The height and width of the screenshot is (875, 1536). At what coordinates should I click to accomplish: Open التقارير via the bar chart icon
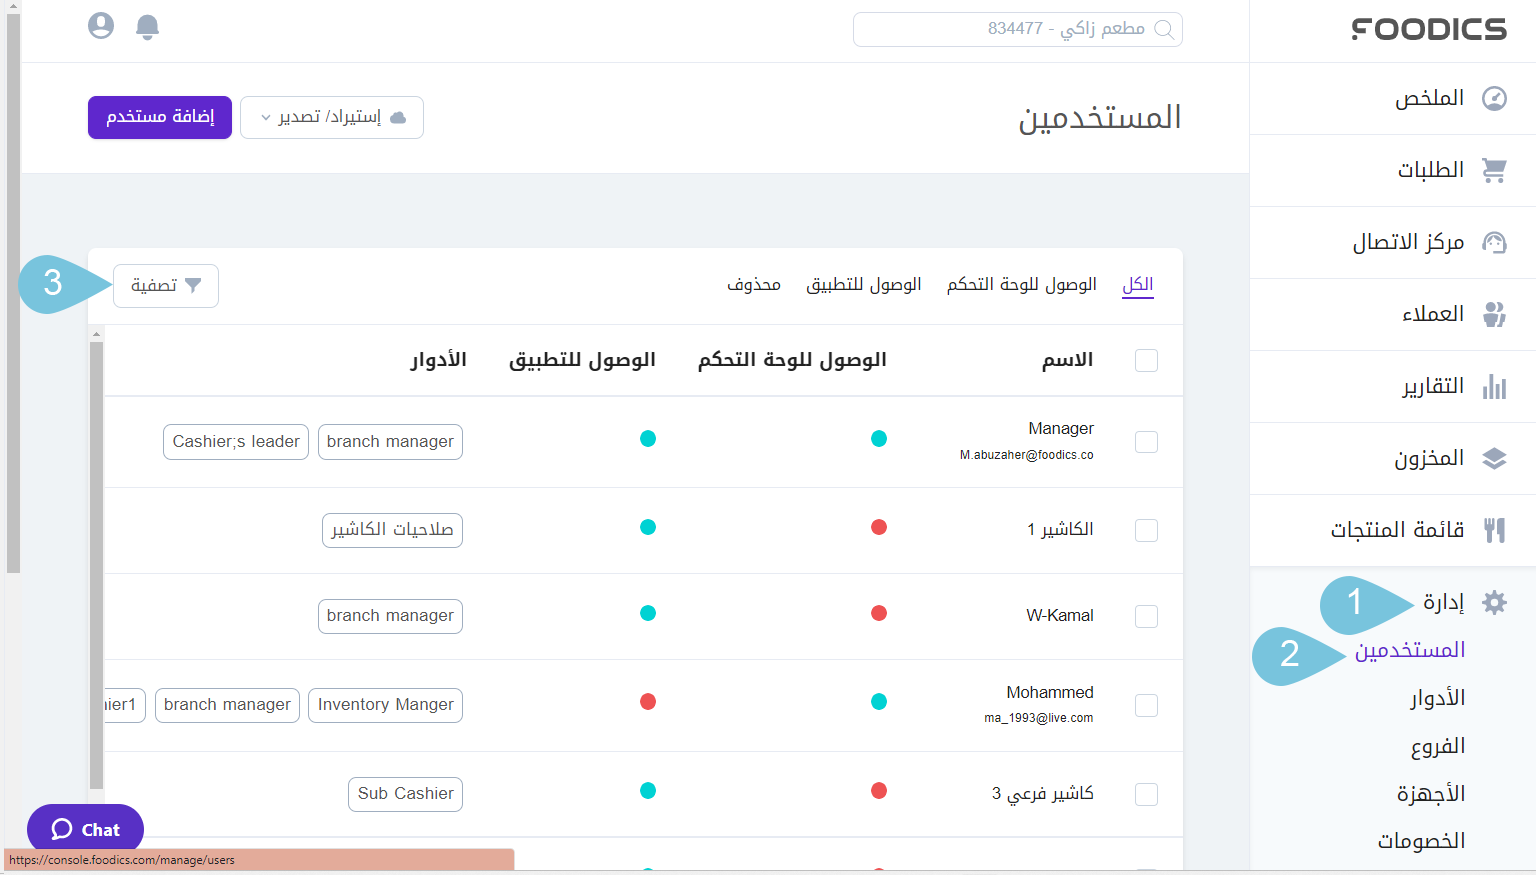[1494, 386]
